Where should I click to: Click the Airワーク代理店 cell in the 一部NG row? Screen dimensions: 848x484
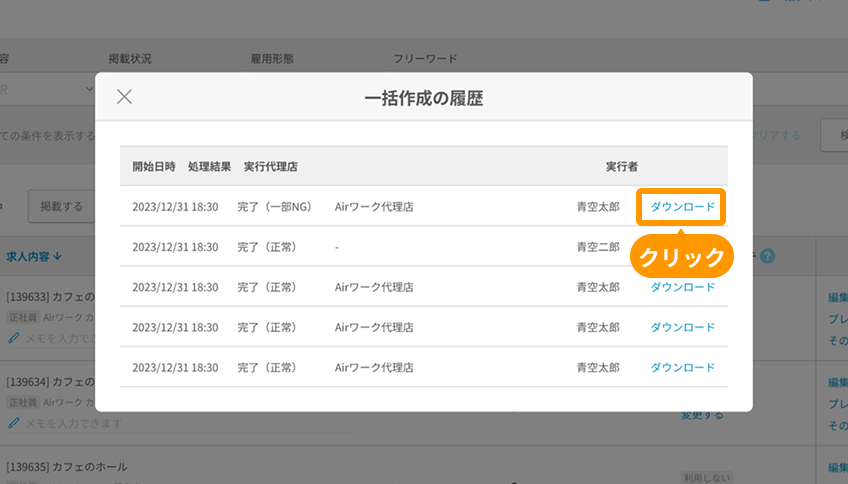pos(374,207)
